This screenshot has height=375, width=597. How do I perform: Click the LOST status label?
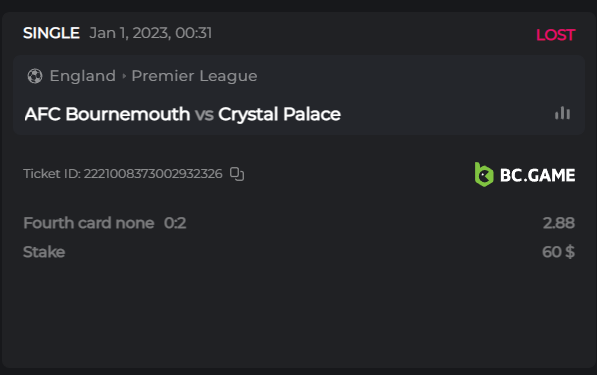pyautogui.click(x=555, y=35)
